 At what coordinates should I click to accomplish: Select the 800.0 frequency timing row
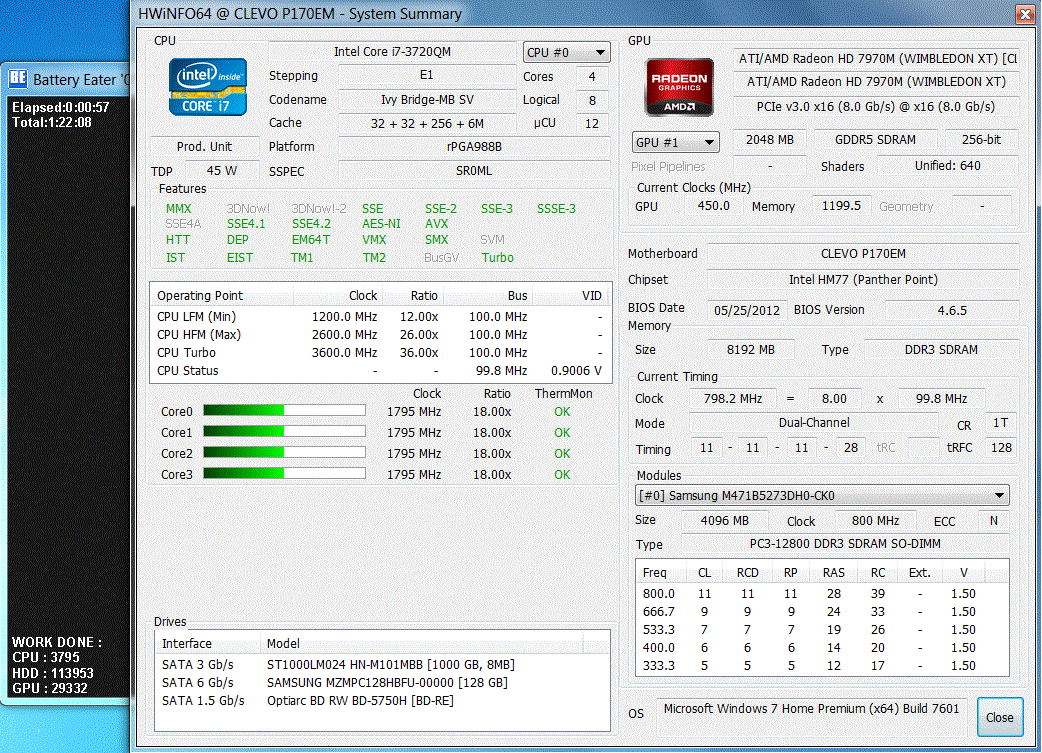pyautogui.click(x=822, y=593)
